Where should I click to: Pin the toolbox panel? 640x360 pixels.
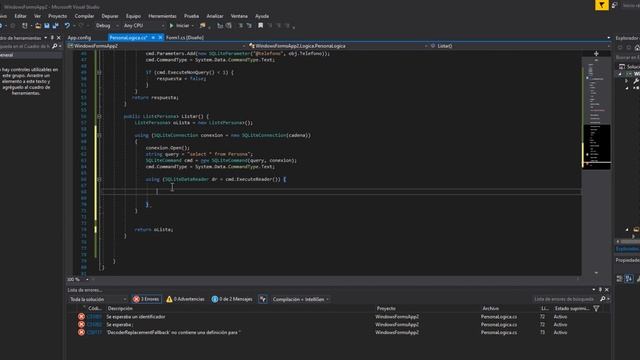coord(52,38)
